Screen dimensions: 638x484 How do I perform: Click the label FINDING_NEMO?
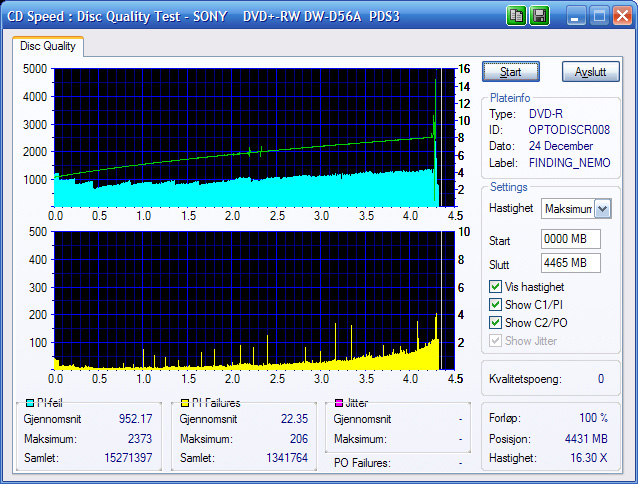[569, 163]
